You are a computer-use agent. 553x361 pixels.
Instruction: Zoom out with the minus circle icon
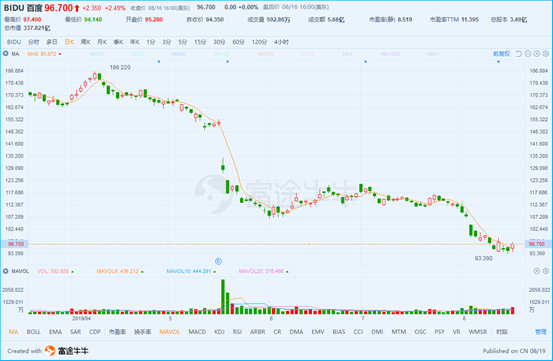point(528,54)
